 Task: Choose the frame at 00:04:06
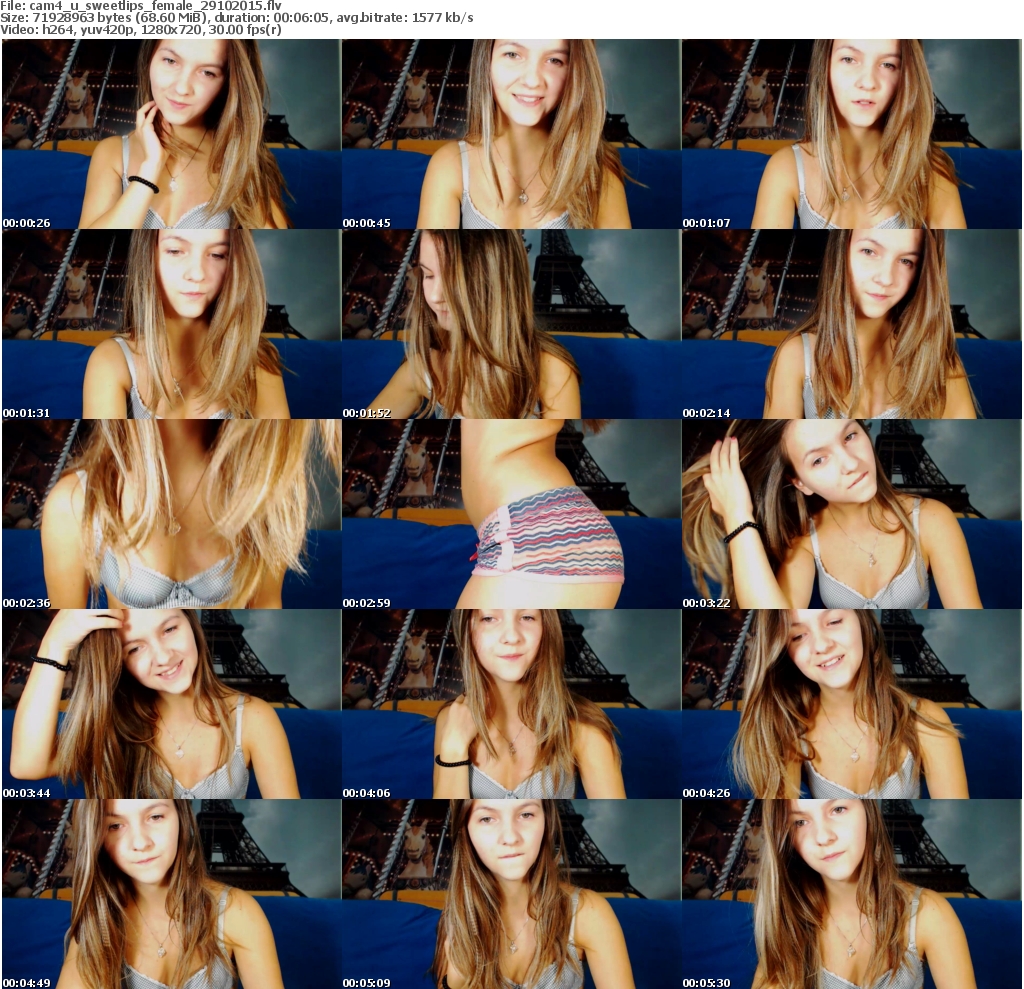pyautogui.click(x=511, y=704)
